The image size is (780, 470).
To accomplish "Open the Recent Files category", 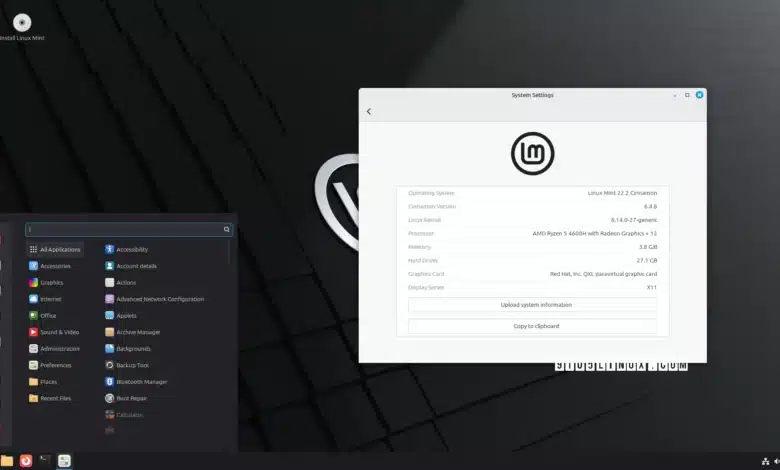I will [x=50, y=398].
